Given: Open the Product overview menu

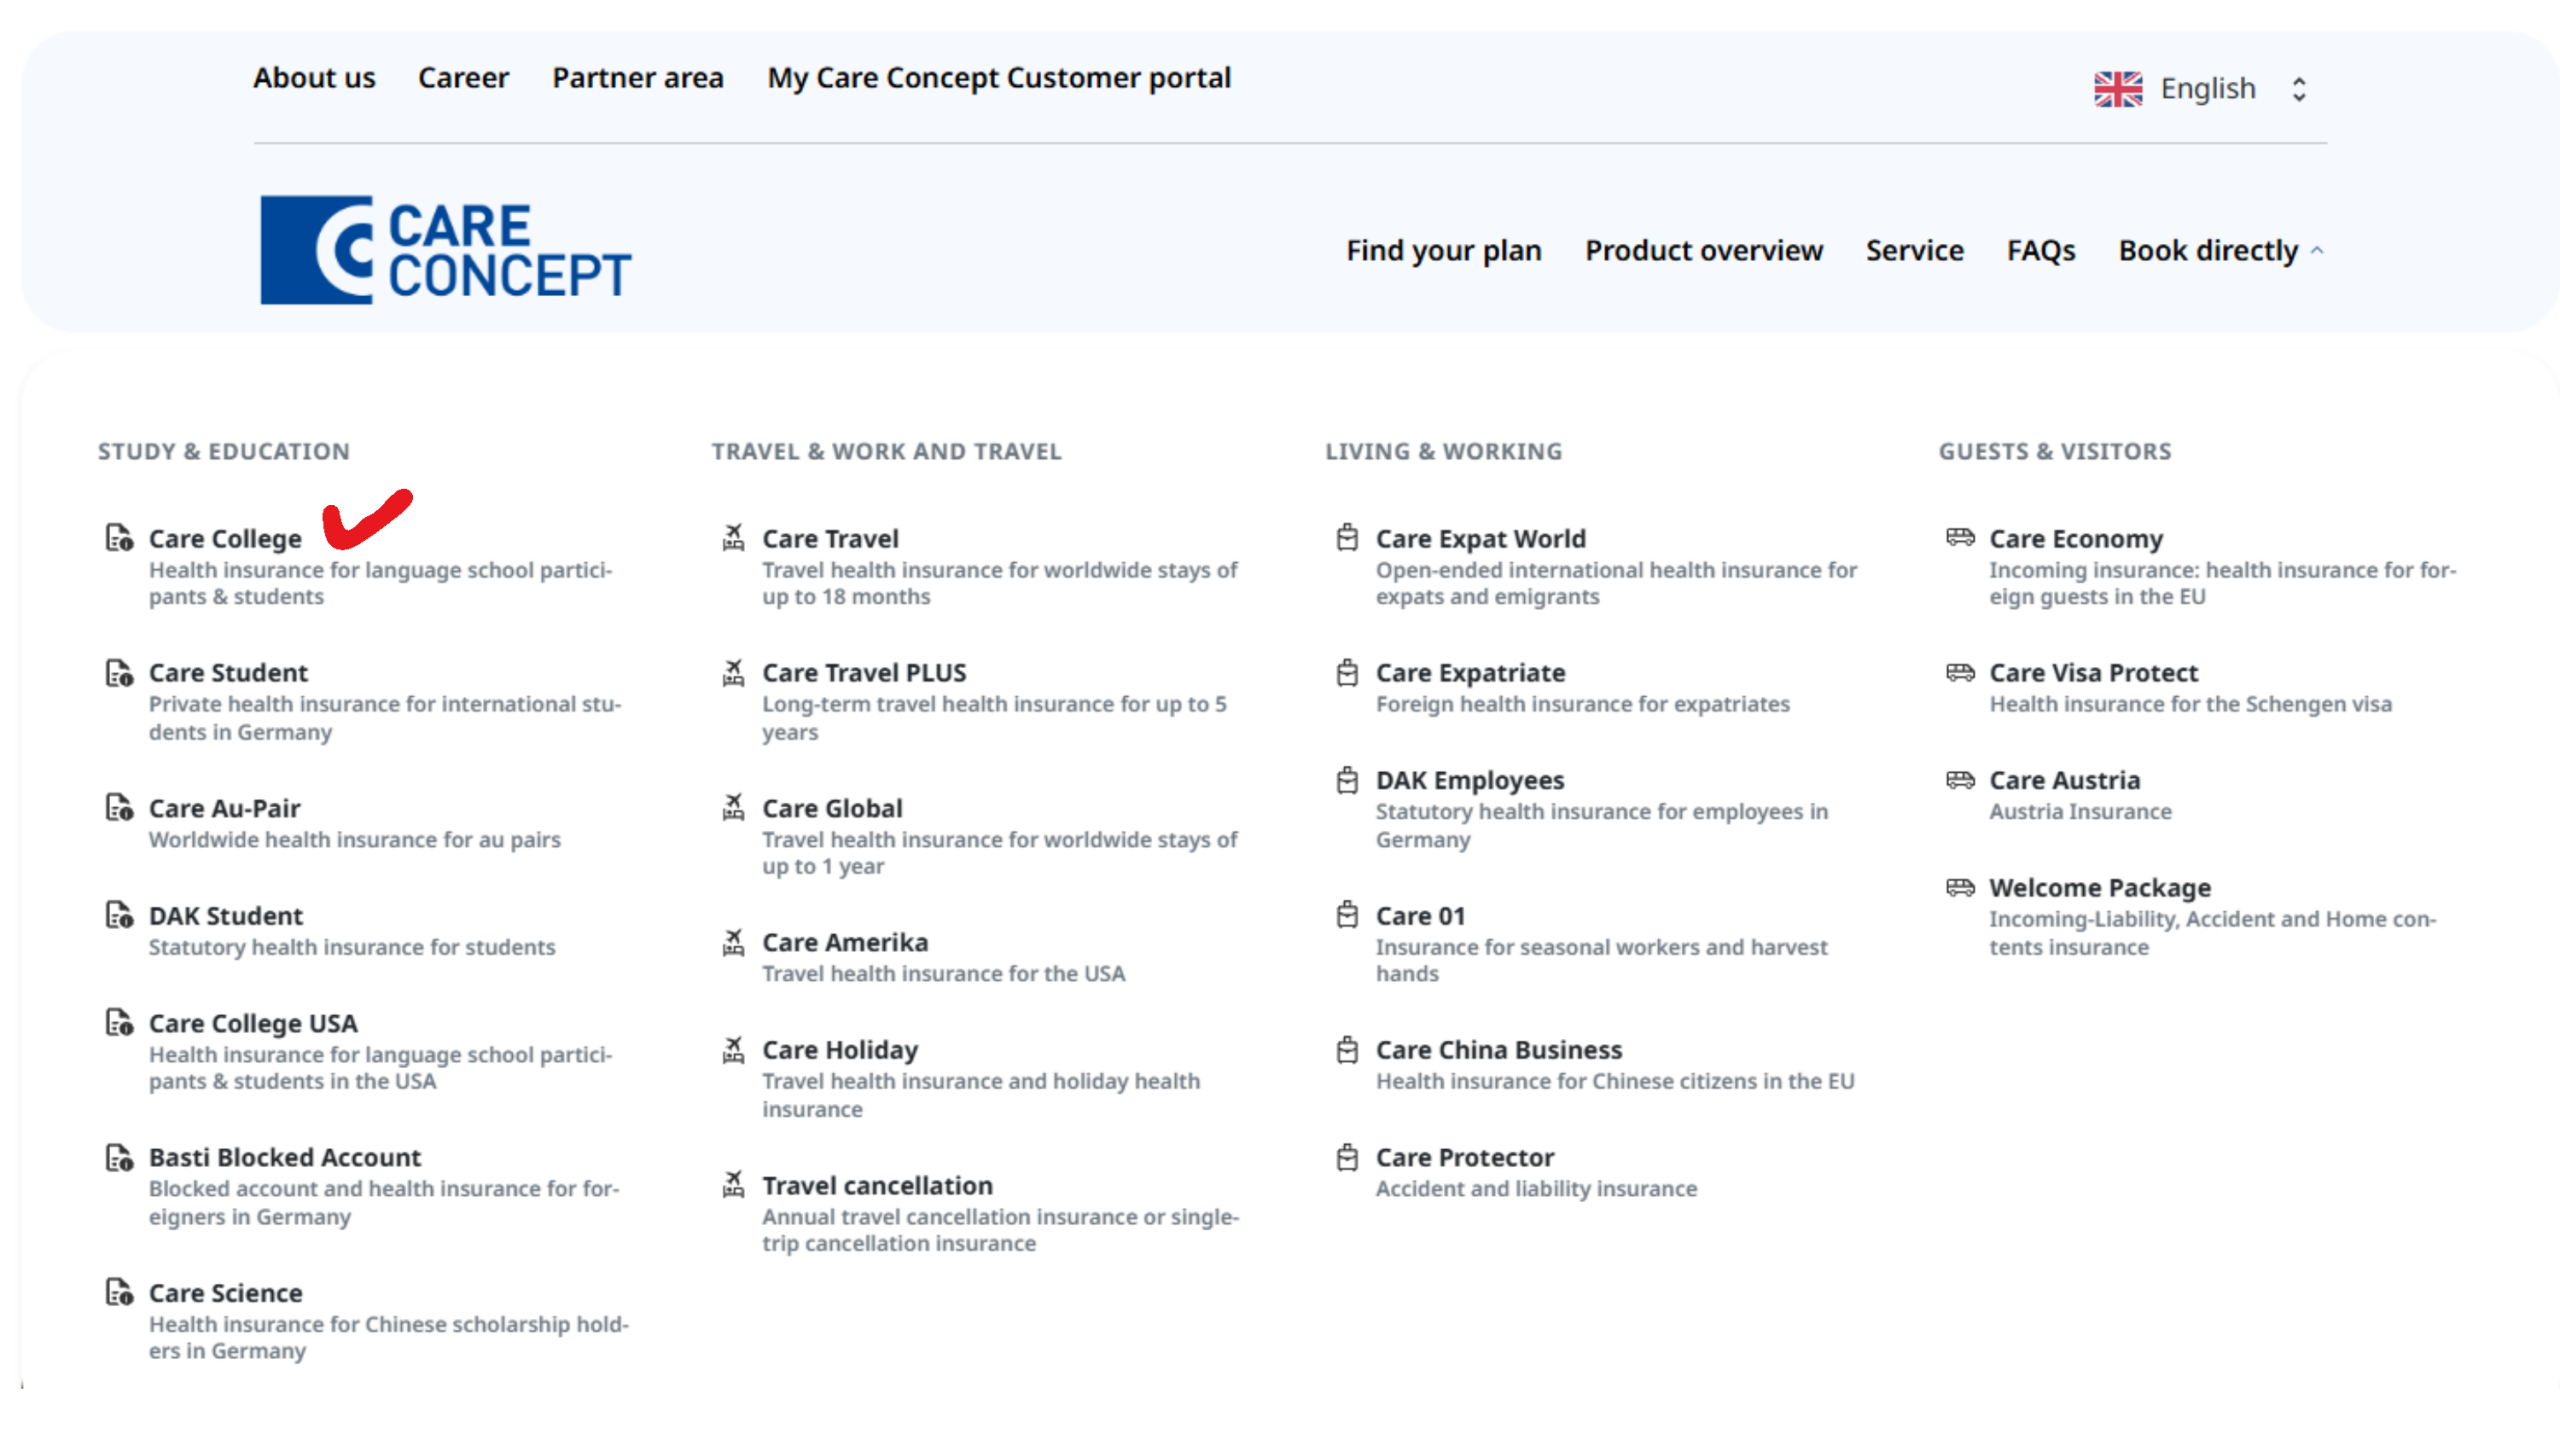Looking at the screenshot, I should click(1703, 251).
